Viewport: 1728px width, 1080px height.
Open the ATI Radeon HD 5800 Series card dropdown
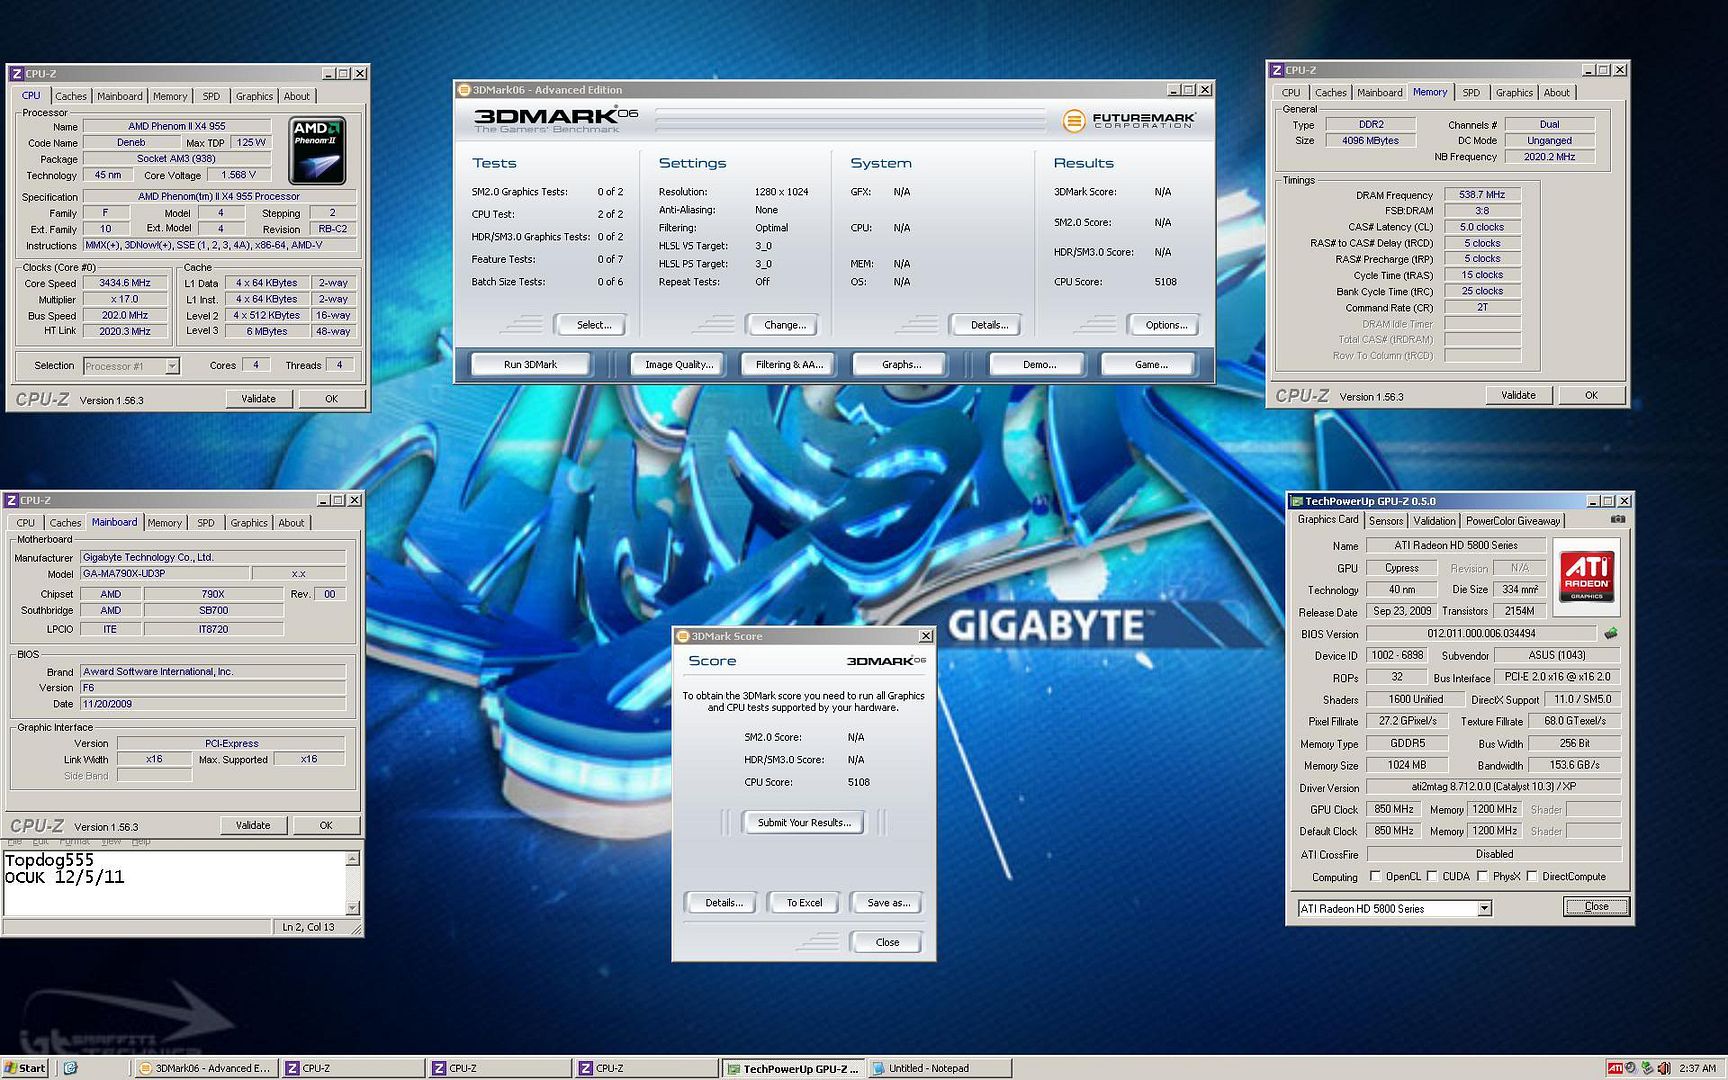1484,908
